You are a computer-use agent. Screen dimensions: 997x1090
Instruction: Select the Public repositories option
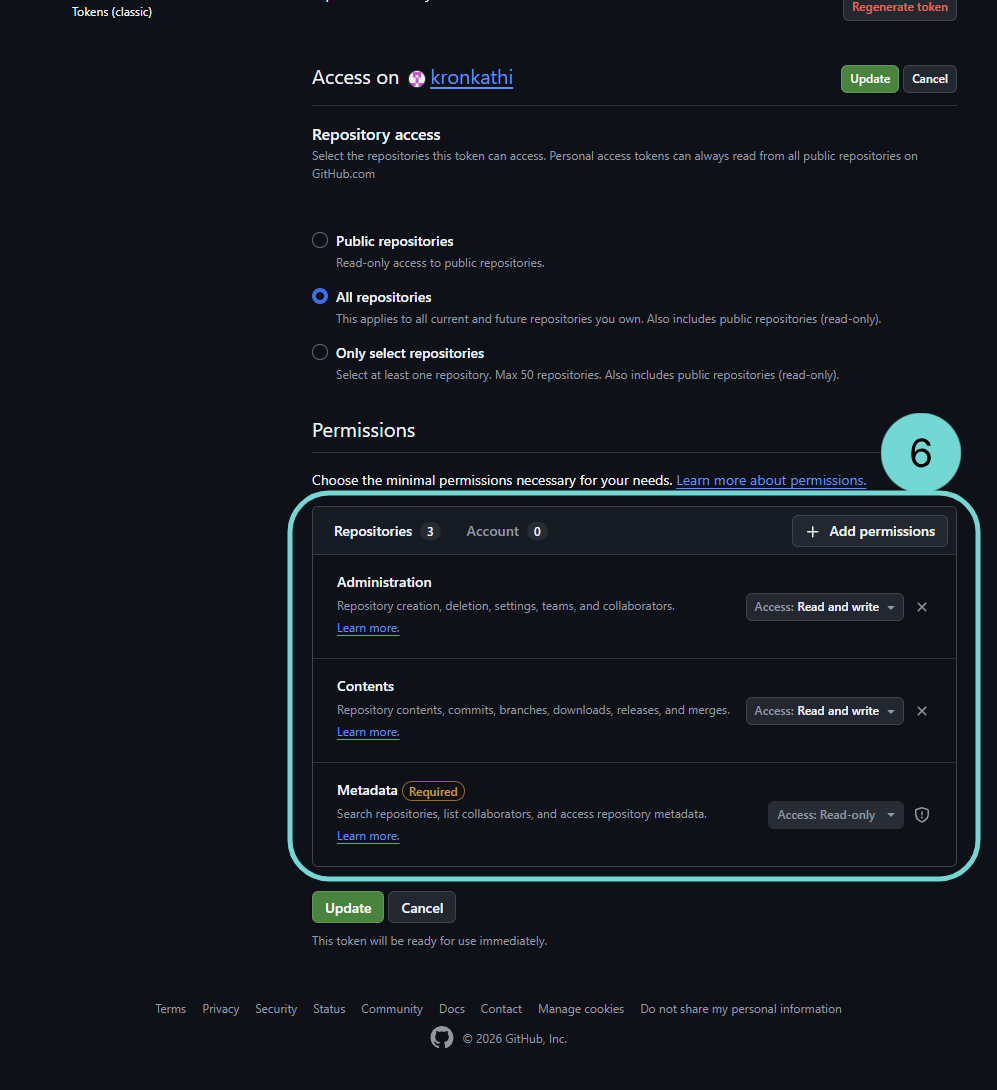319,240
